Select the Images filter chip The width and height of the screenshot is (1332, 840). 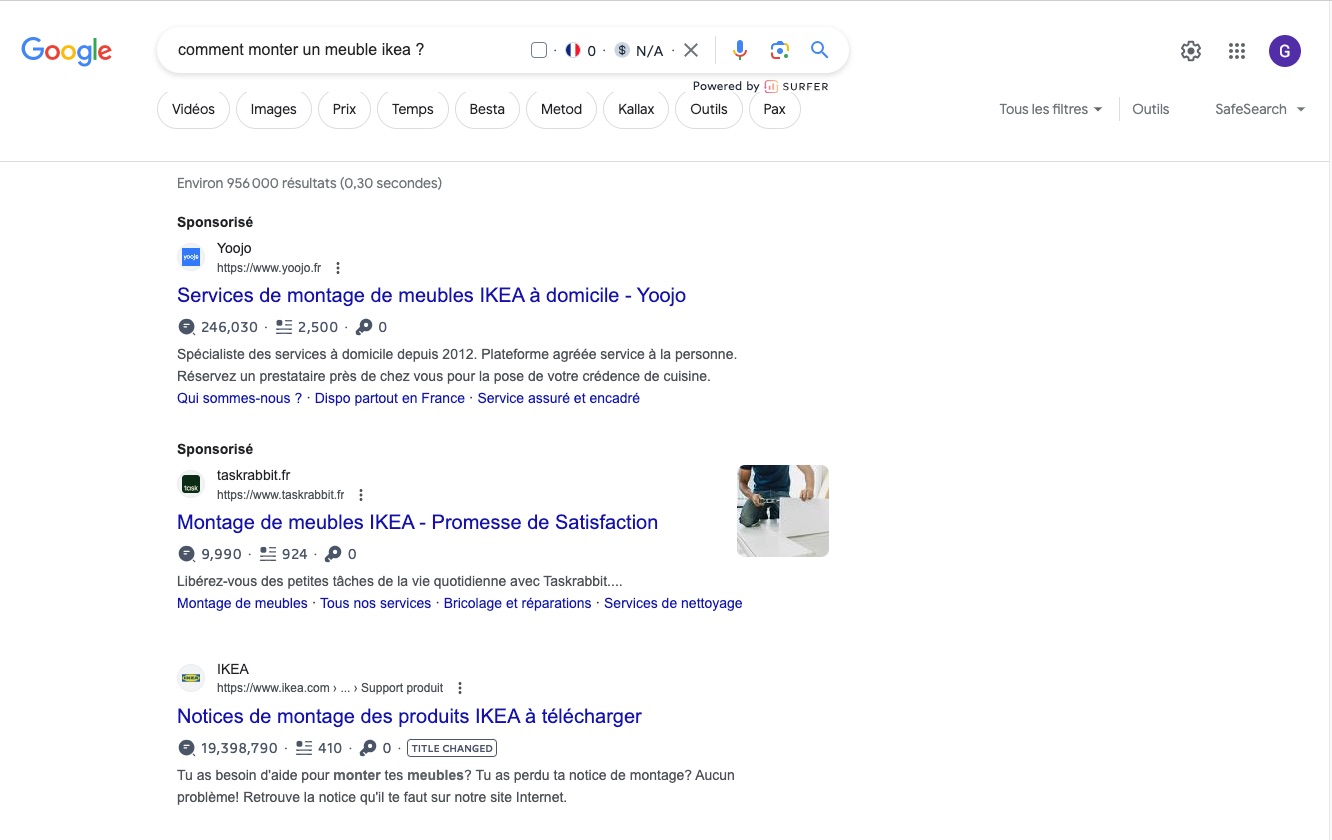[274, 109]
